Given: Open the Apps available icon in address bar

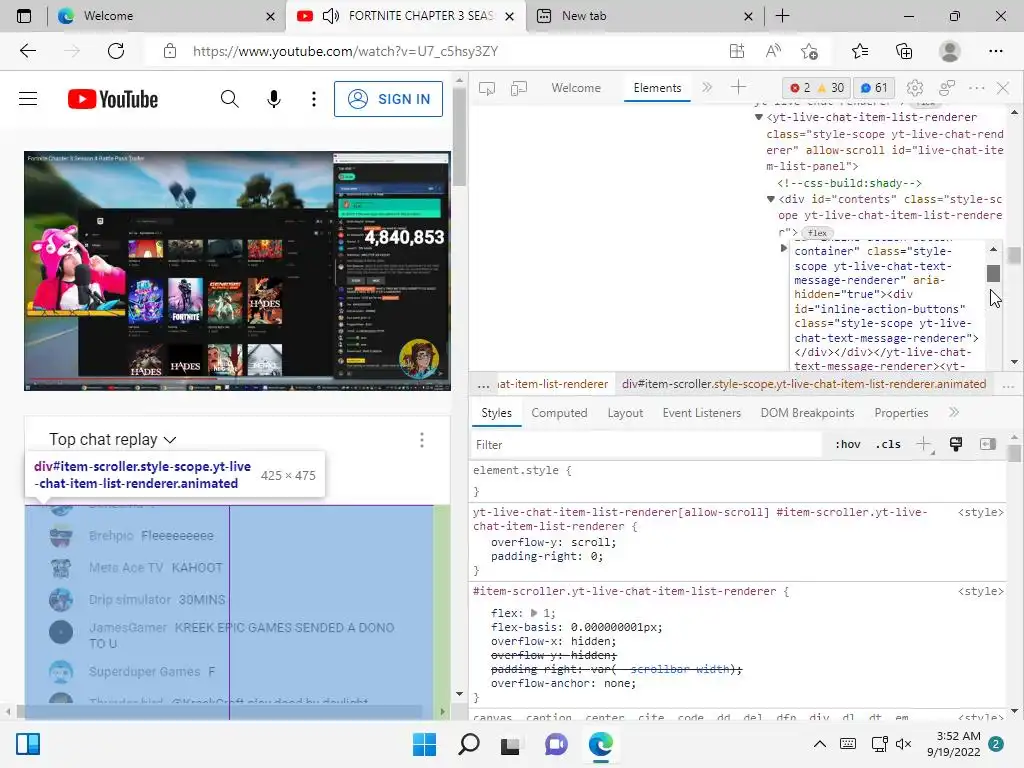Looking at the screenshot, I should coord(737,51).
